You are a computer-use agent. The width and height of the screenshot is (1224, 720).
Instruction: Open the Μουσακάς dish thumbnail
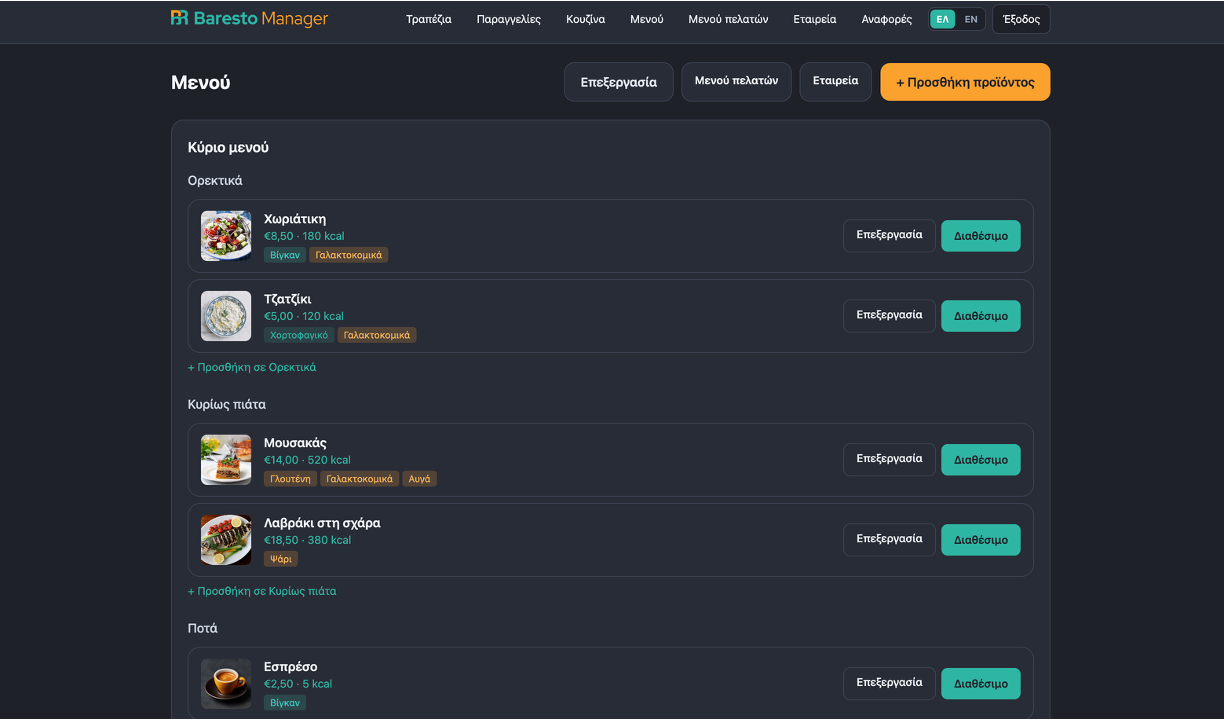226,460
